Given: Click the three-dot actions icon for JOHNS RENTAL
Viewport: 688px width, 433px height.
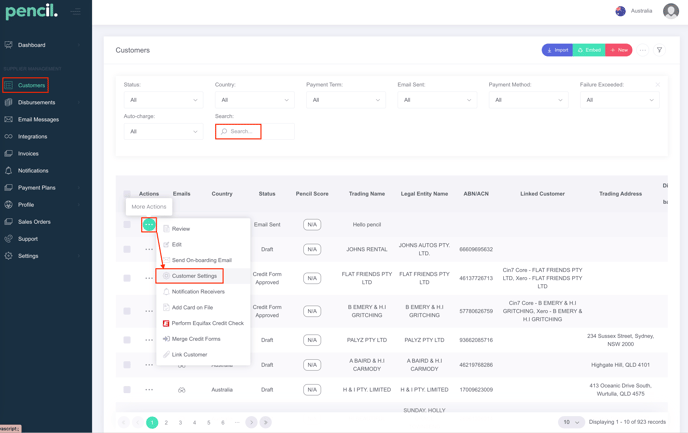Looking at the screenshot, I should point(149,249).
